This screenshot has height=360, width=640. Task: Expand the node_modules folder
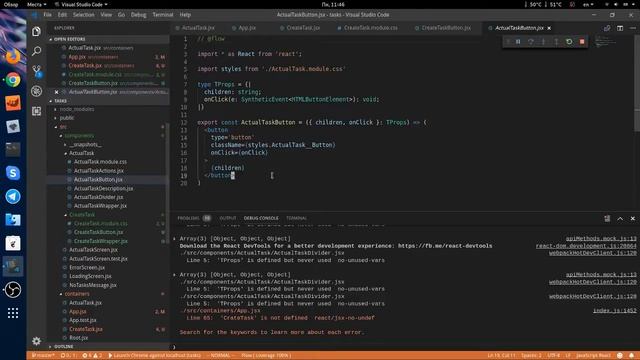tap(77, 109)
